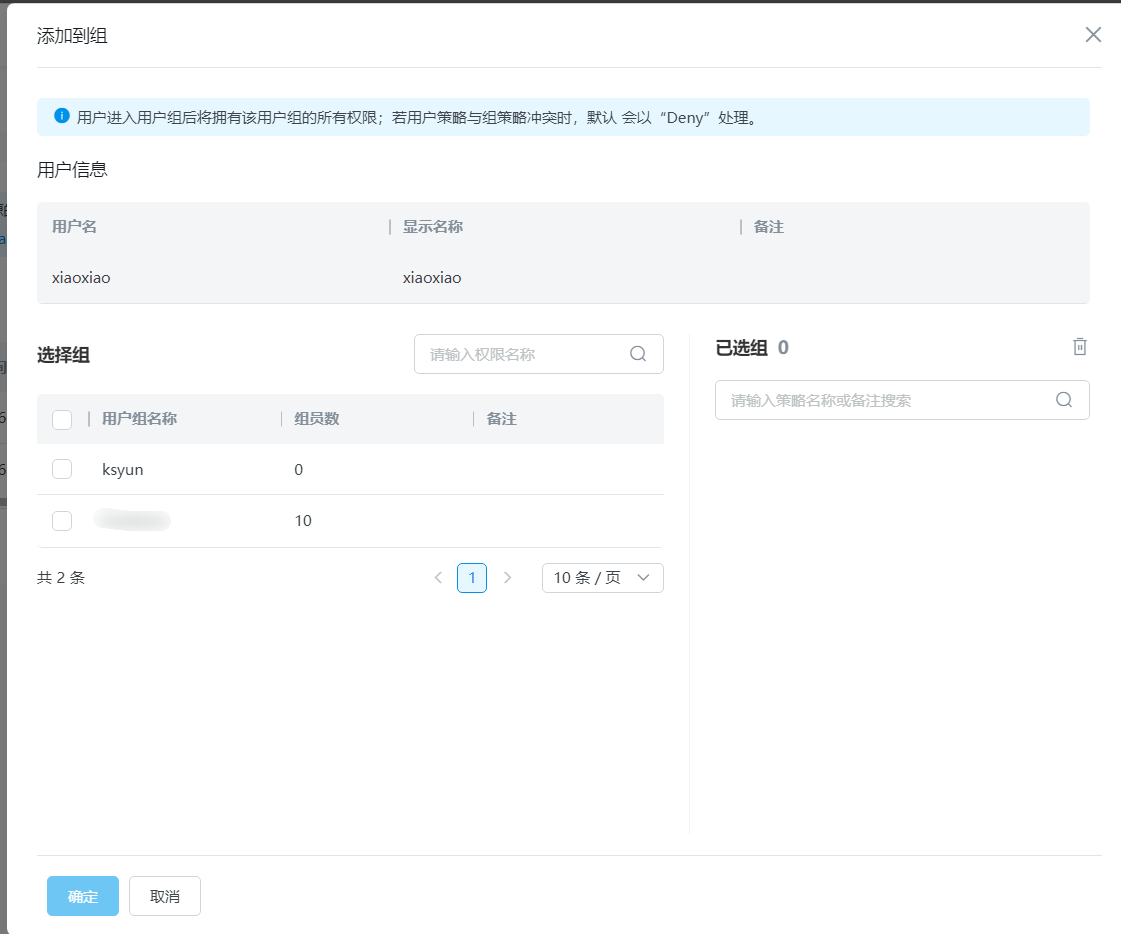Click search icon in 请输入权限名称 box
The height and width of the screenshot is (934, 1121).
click(638, 354)
